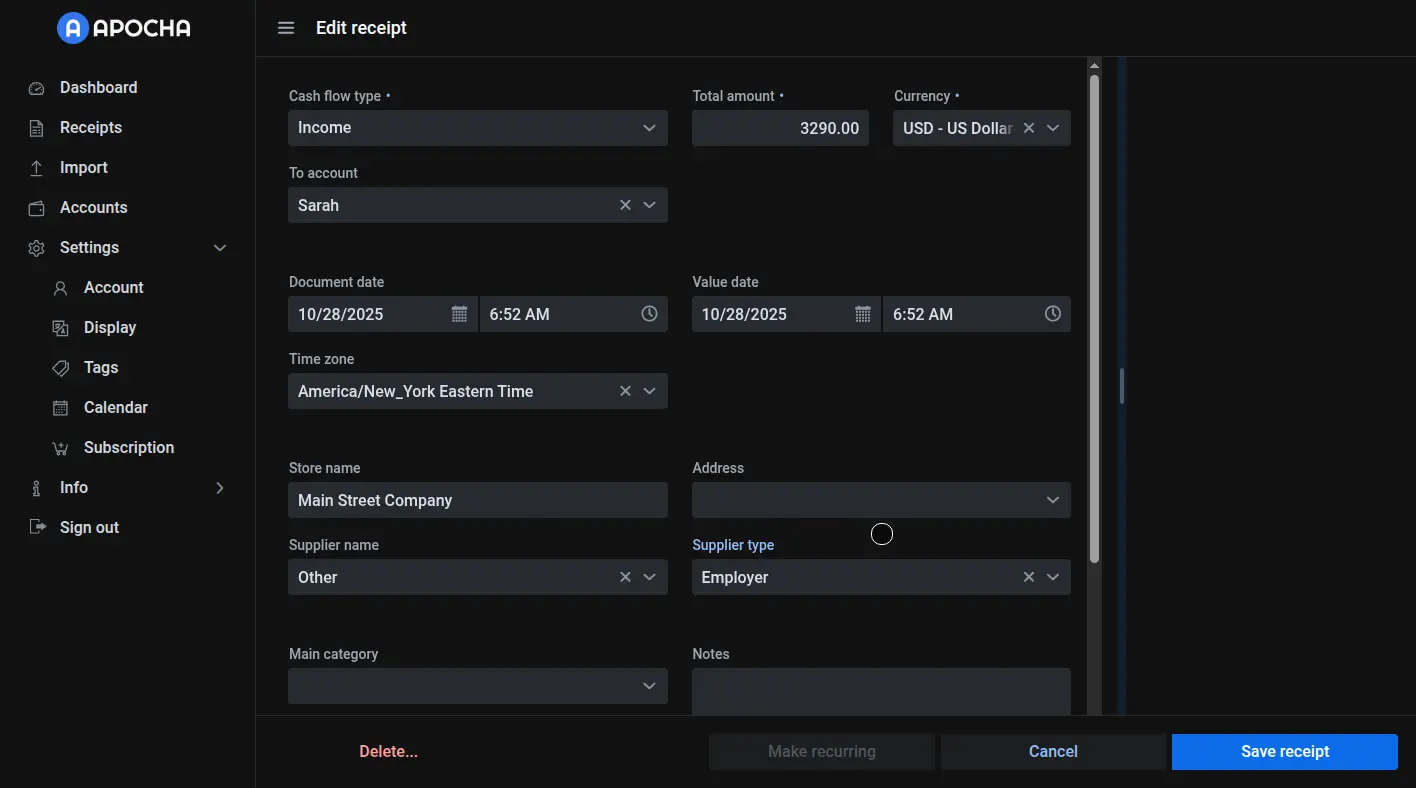Click the Save receipt button
This screenshot has height=788, width=1416.
(1284, 752)
